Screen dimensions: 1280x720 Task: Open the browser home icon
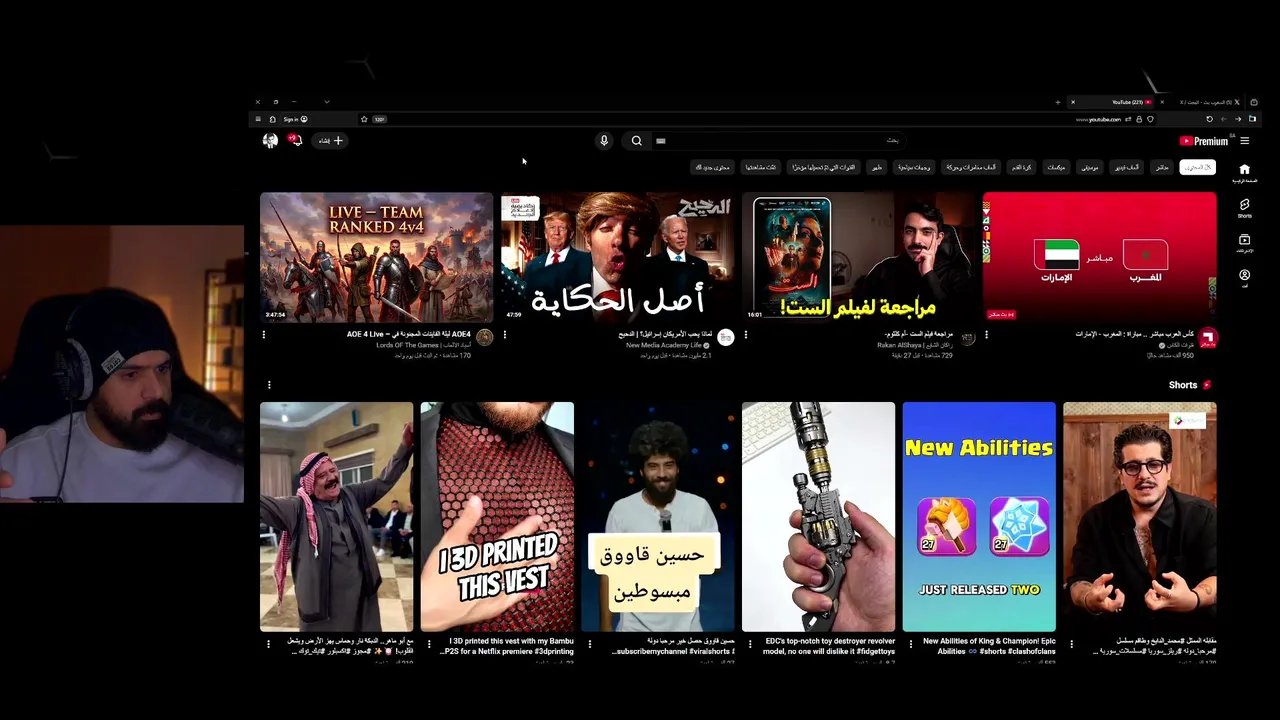(272, 119)
